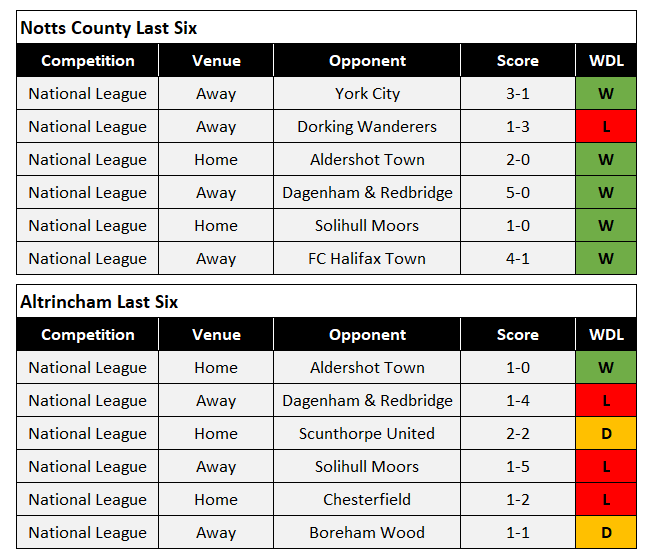The width and height of the screenshot is (653, 559).
Task: Click the Boreham Wood opponent cell
Action: [367, 533]
